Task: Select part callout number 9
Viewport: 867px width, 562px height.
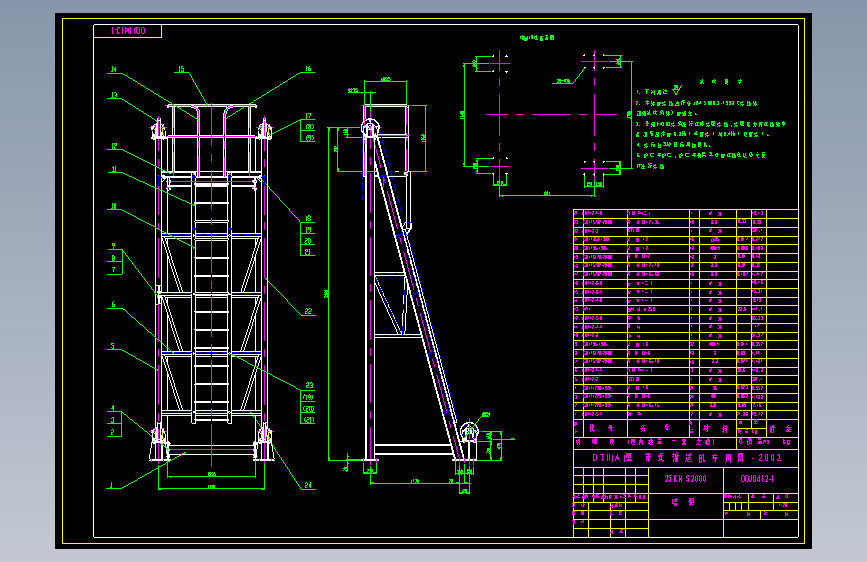Action: pyautogui.click(x=113, y=246)
